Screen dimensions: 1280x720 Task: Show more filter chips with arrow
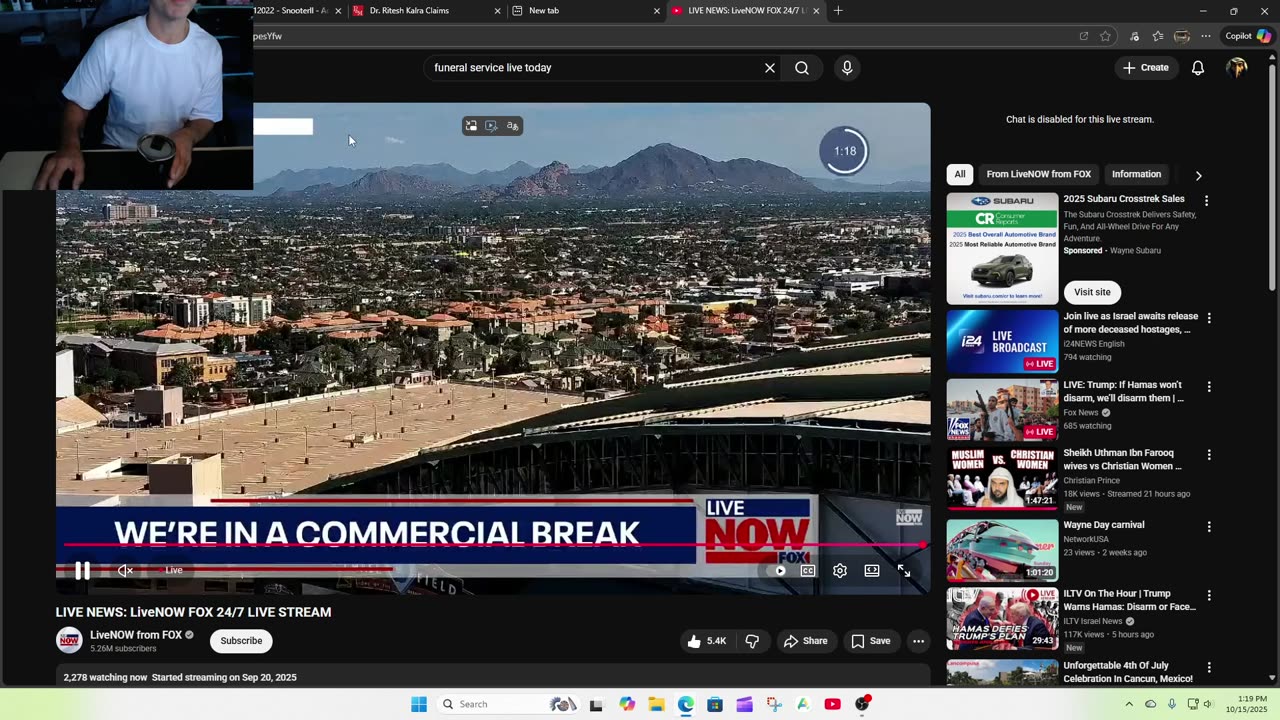point(1198,175)
